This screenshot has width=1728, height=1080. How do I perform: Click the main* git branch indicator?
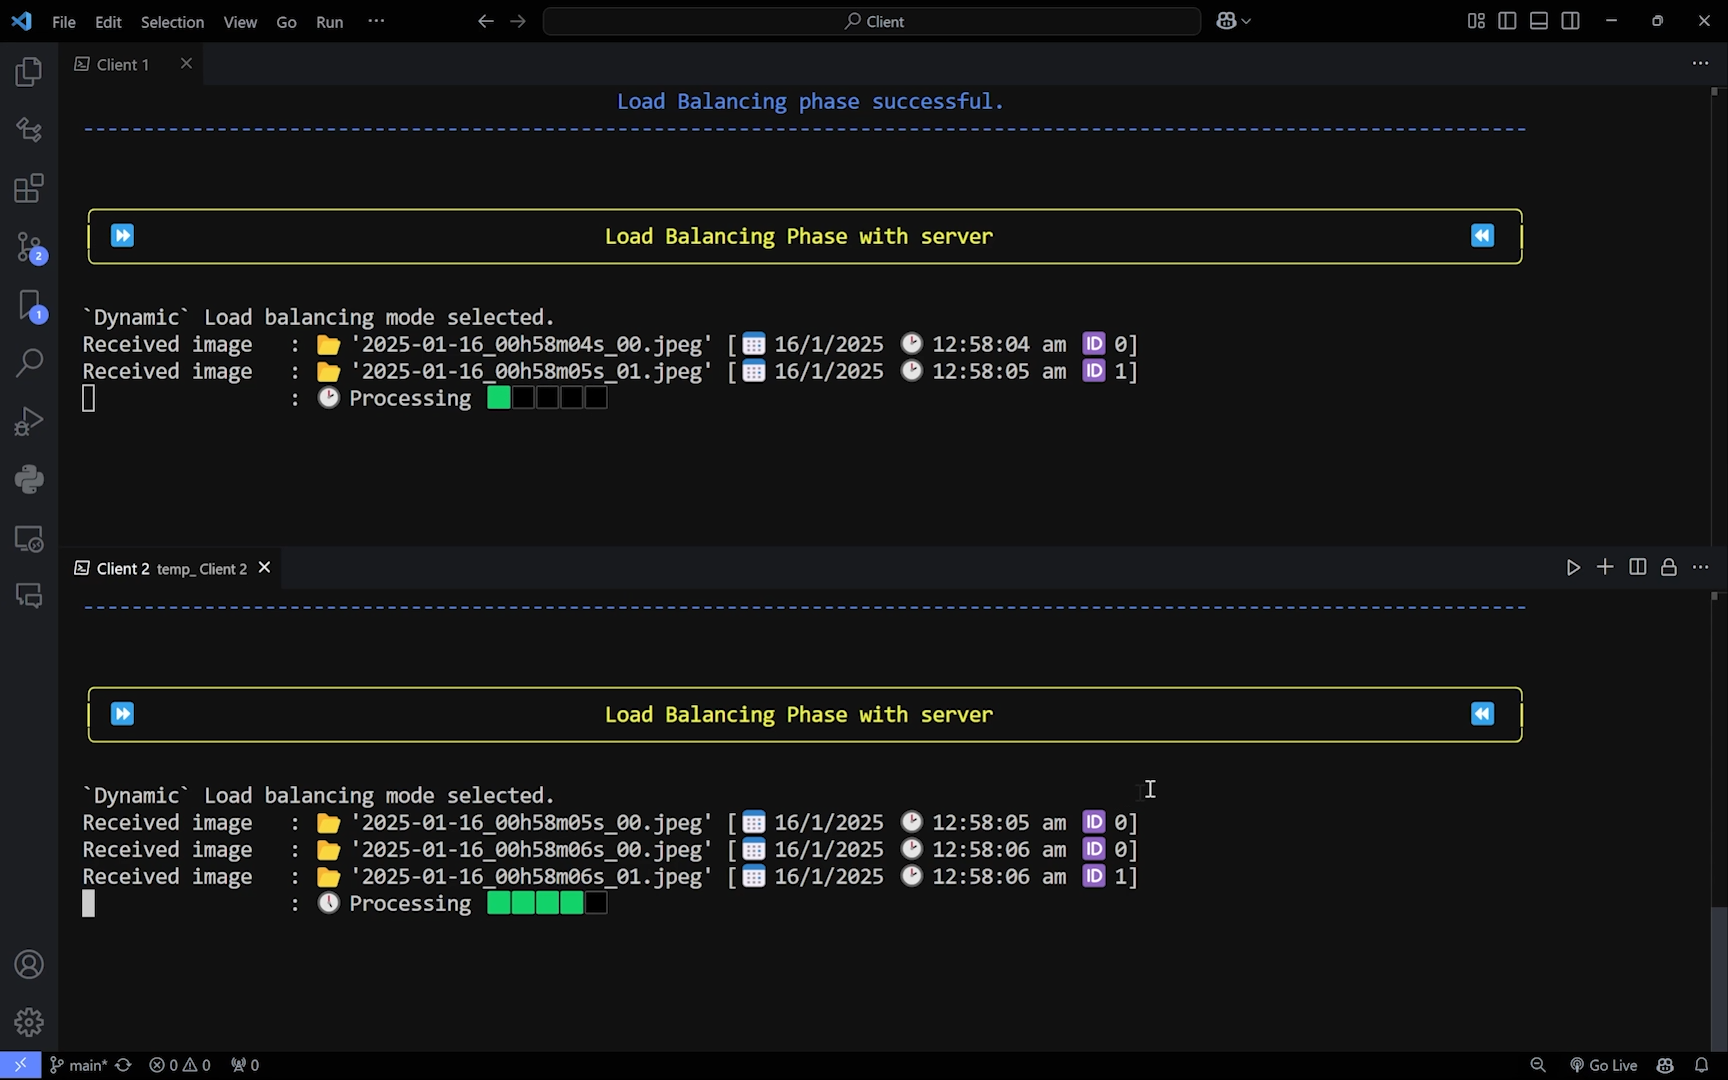coord(79,1065)
